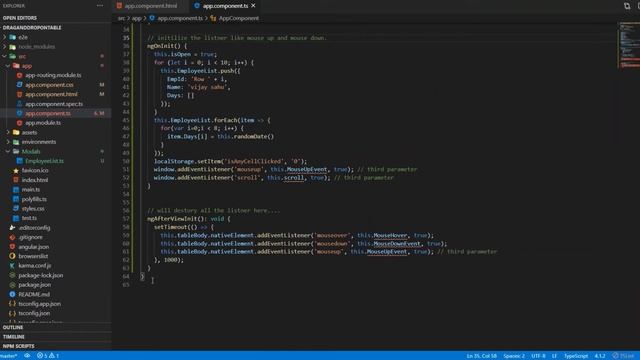Open index.html file
The width and height of the screenshot is (640, 360).
coord(35,180)
